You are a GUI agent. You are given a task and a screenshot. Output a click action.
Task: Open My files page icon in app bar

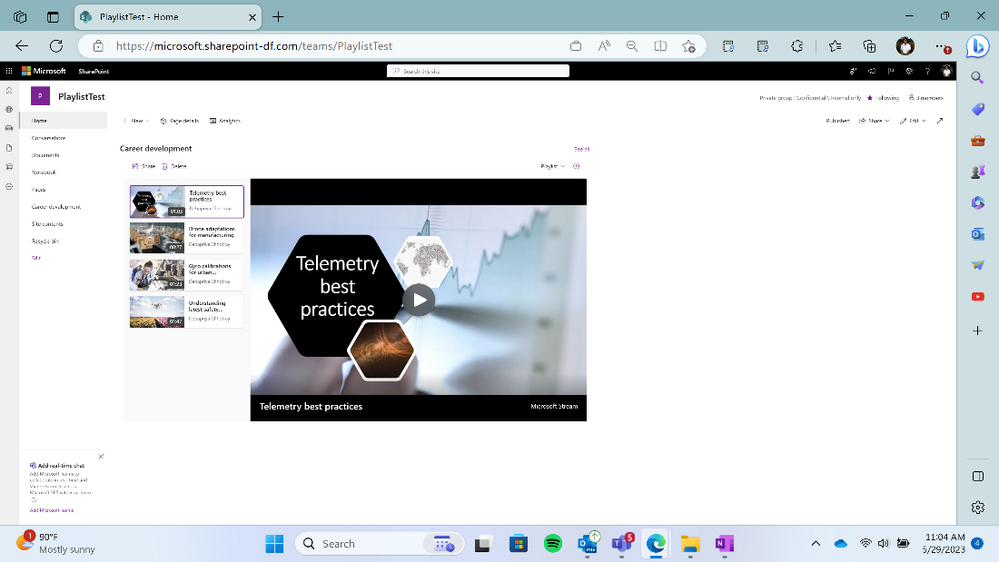pyautogui.click(x=9, y=148)
